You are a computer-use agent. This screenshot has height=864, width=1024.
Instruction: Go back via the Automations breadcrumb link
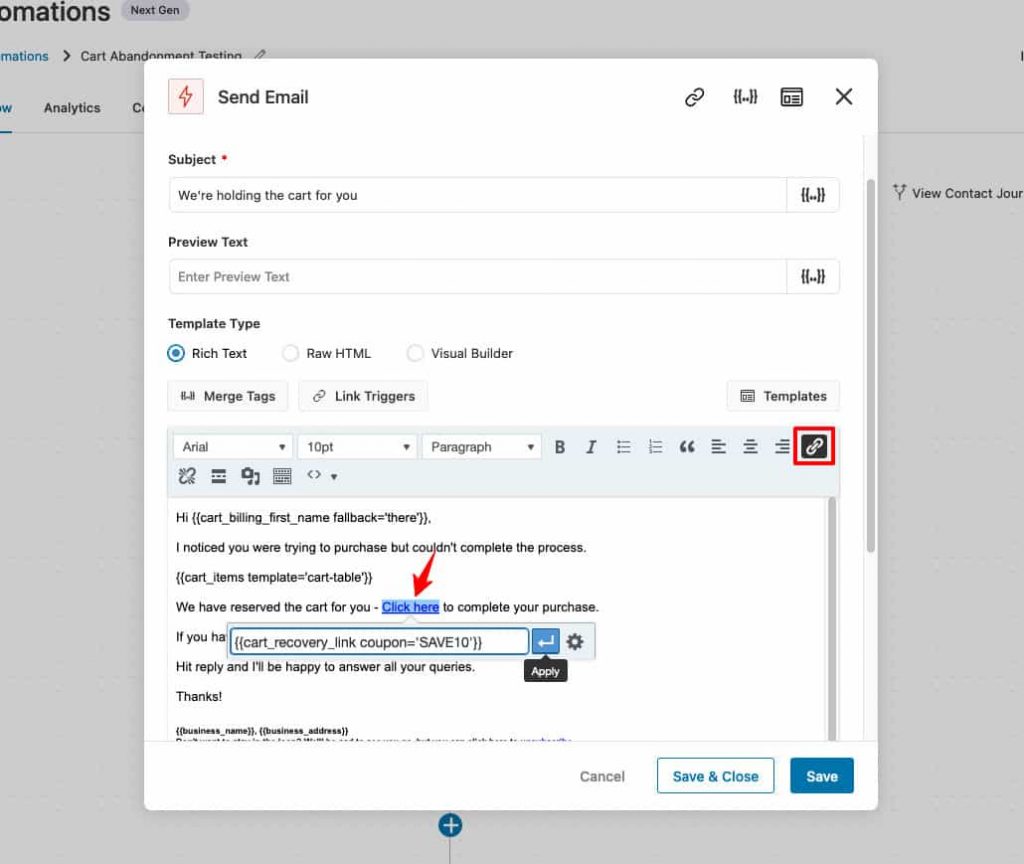[24, 56]
